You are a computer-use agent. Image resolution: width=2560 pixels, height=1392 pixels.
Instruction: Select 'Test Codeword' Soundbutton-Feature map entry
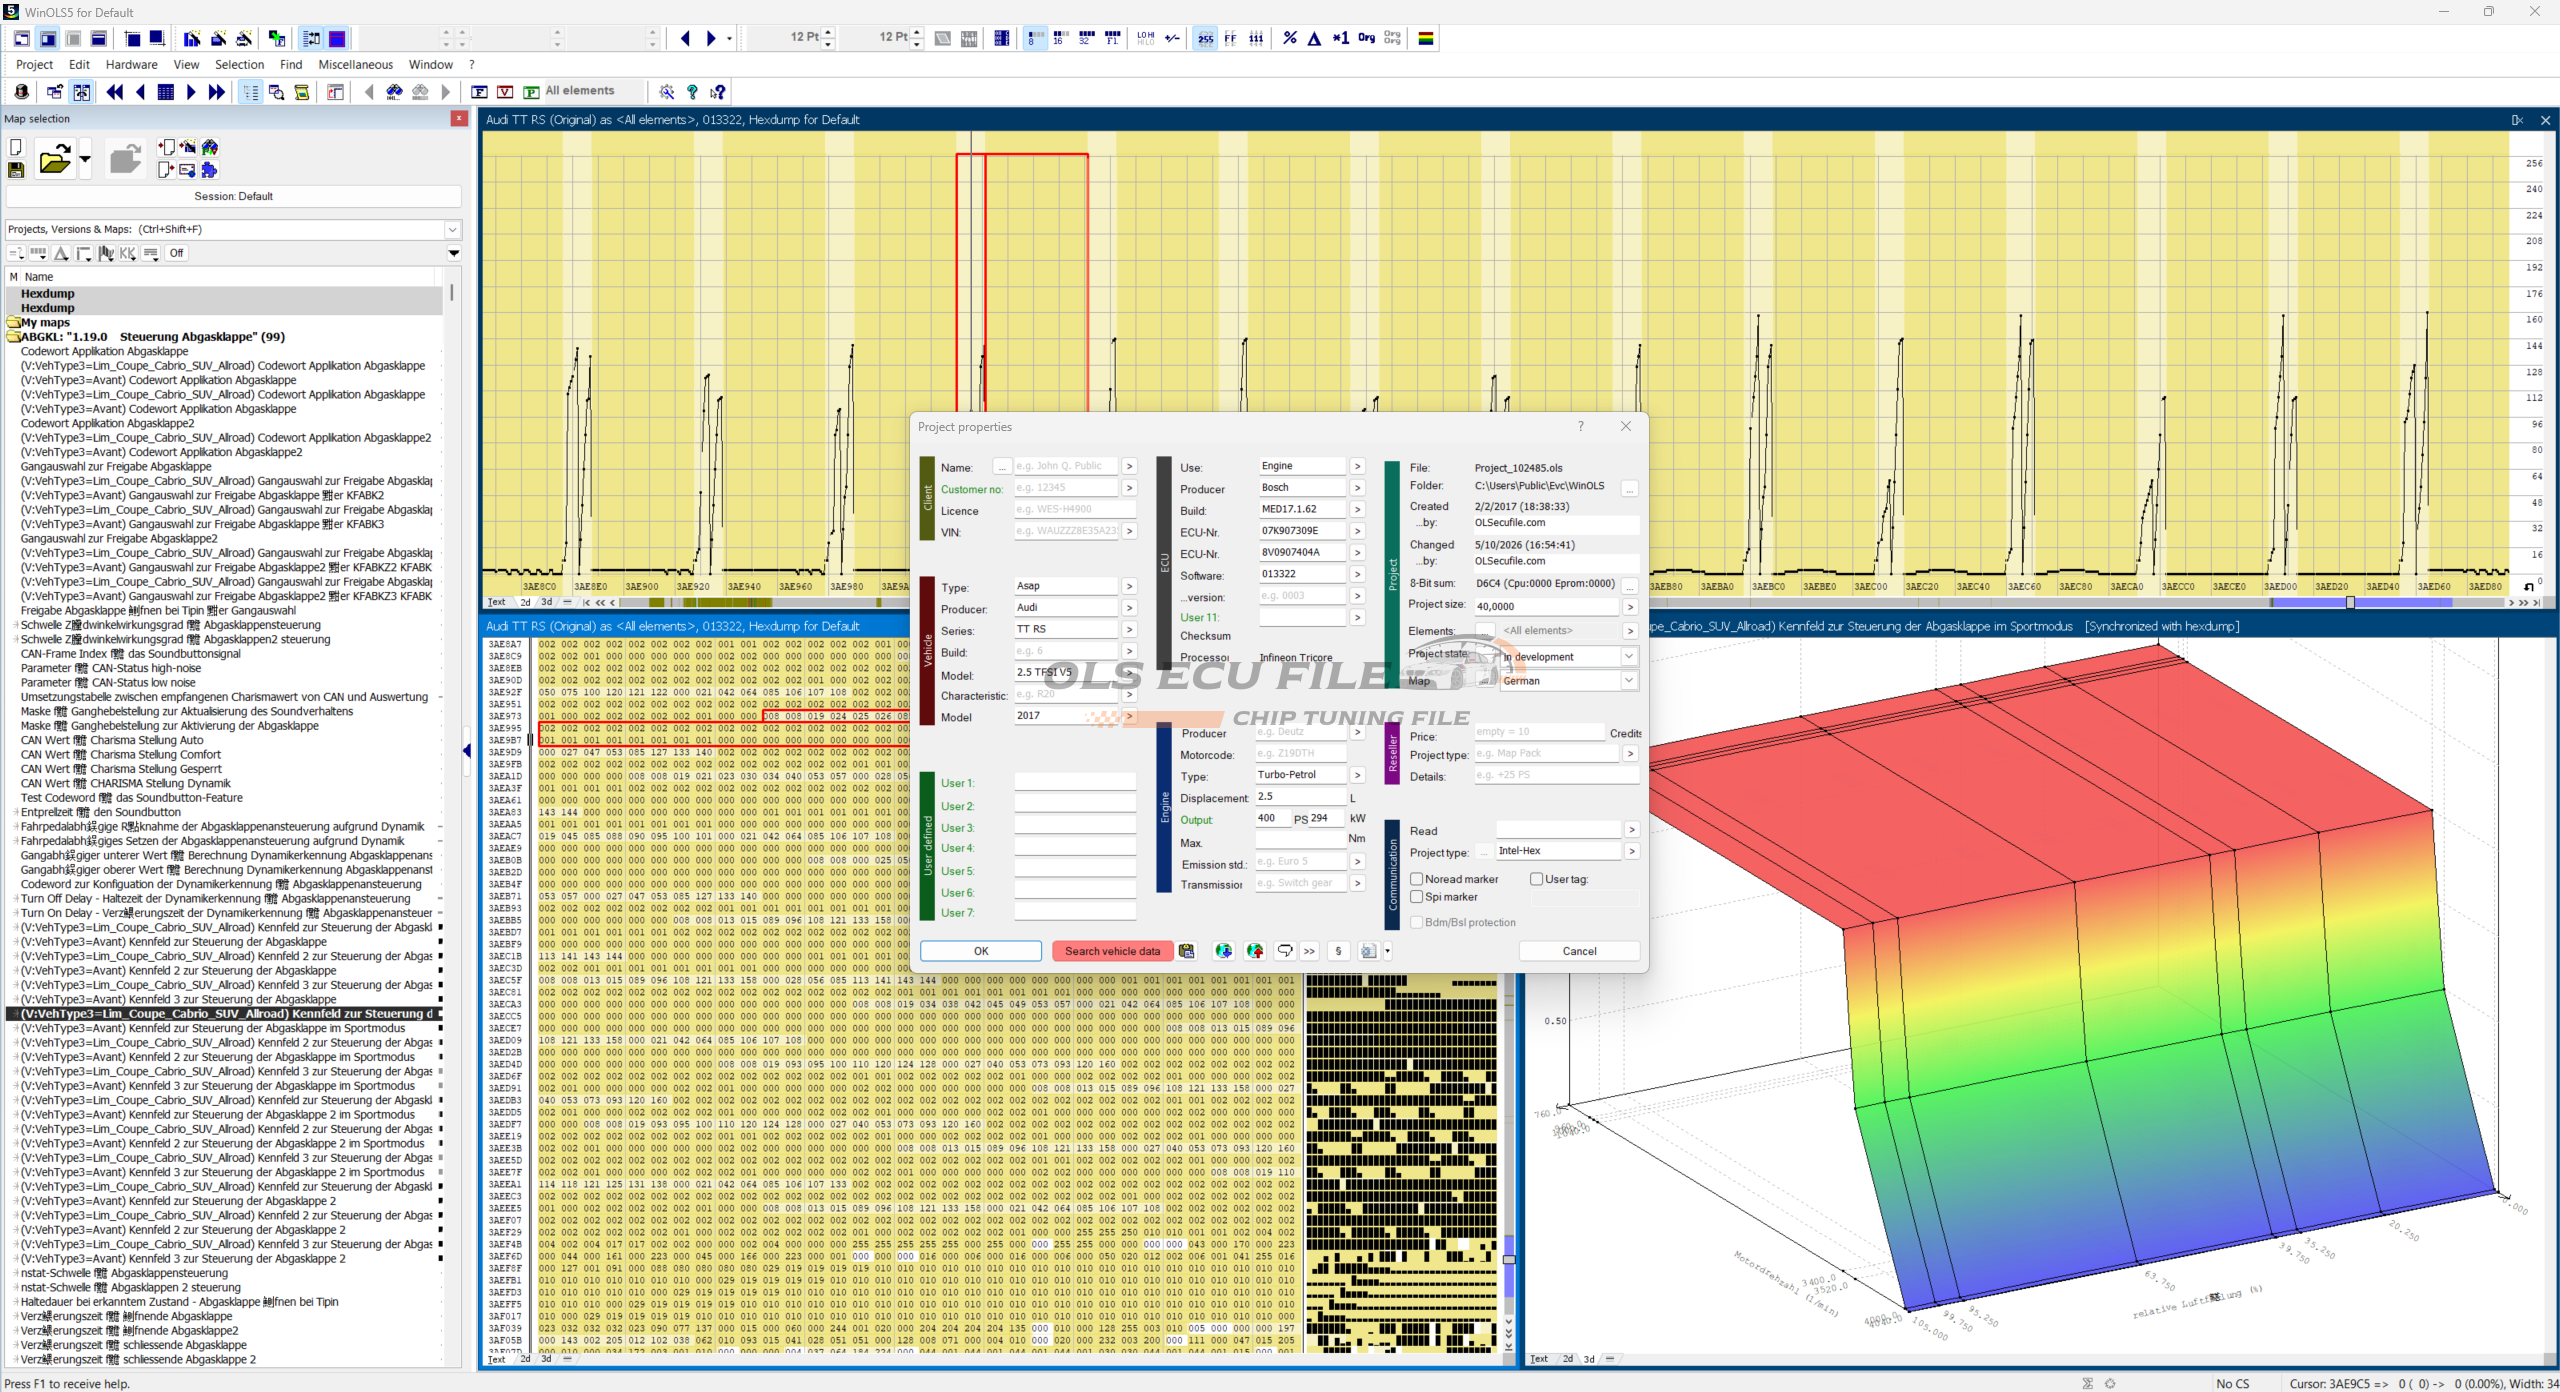tap(132, 798)
